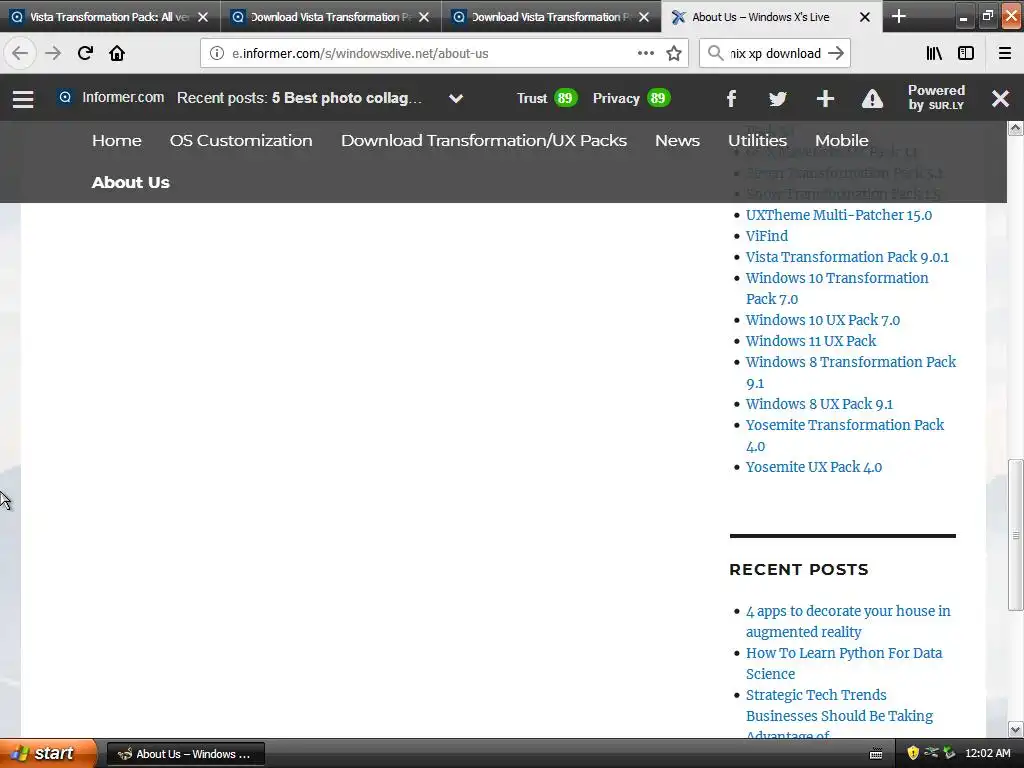
Task: Open the browser home page icon
Action: click(117, 53)
